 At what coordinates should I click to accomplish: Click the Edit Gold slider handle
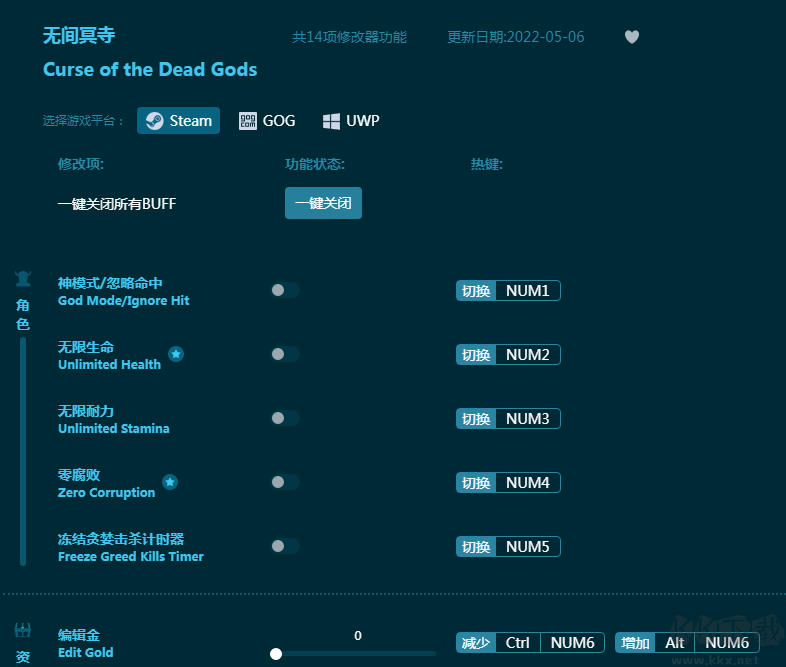point(276,653)
